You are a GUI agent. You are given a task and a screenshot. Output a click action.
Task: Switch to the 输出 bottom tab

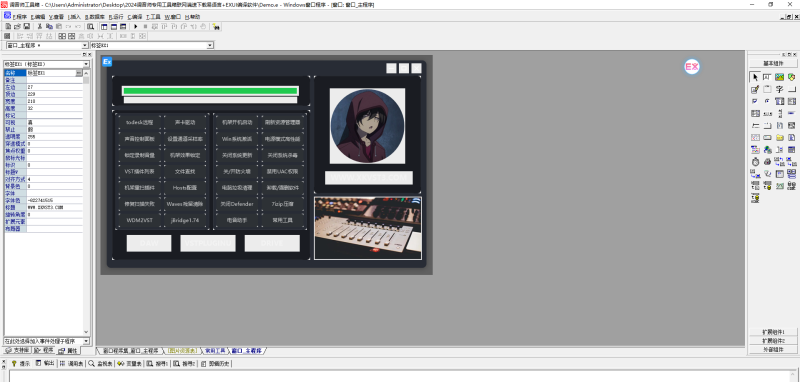tap(45, 364)
